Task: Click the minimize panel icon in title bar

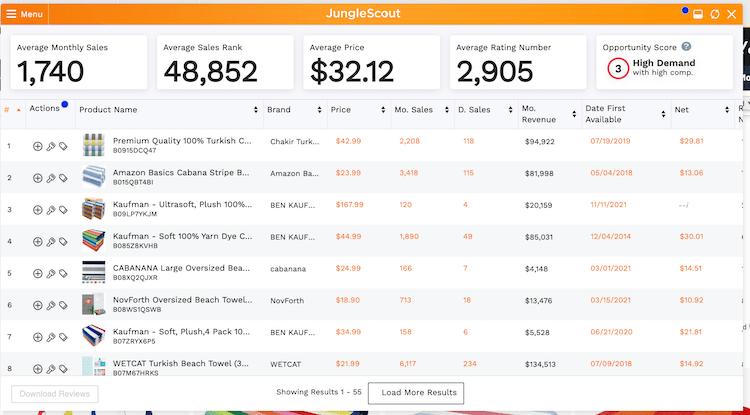Action: (x=698, y=14)
